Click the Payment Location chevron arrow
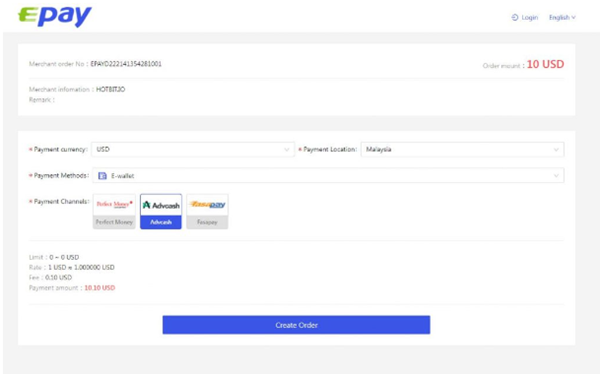Image resolution: width=600 pixels, height=374 pixels. (556, 150)
